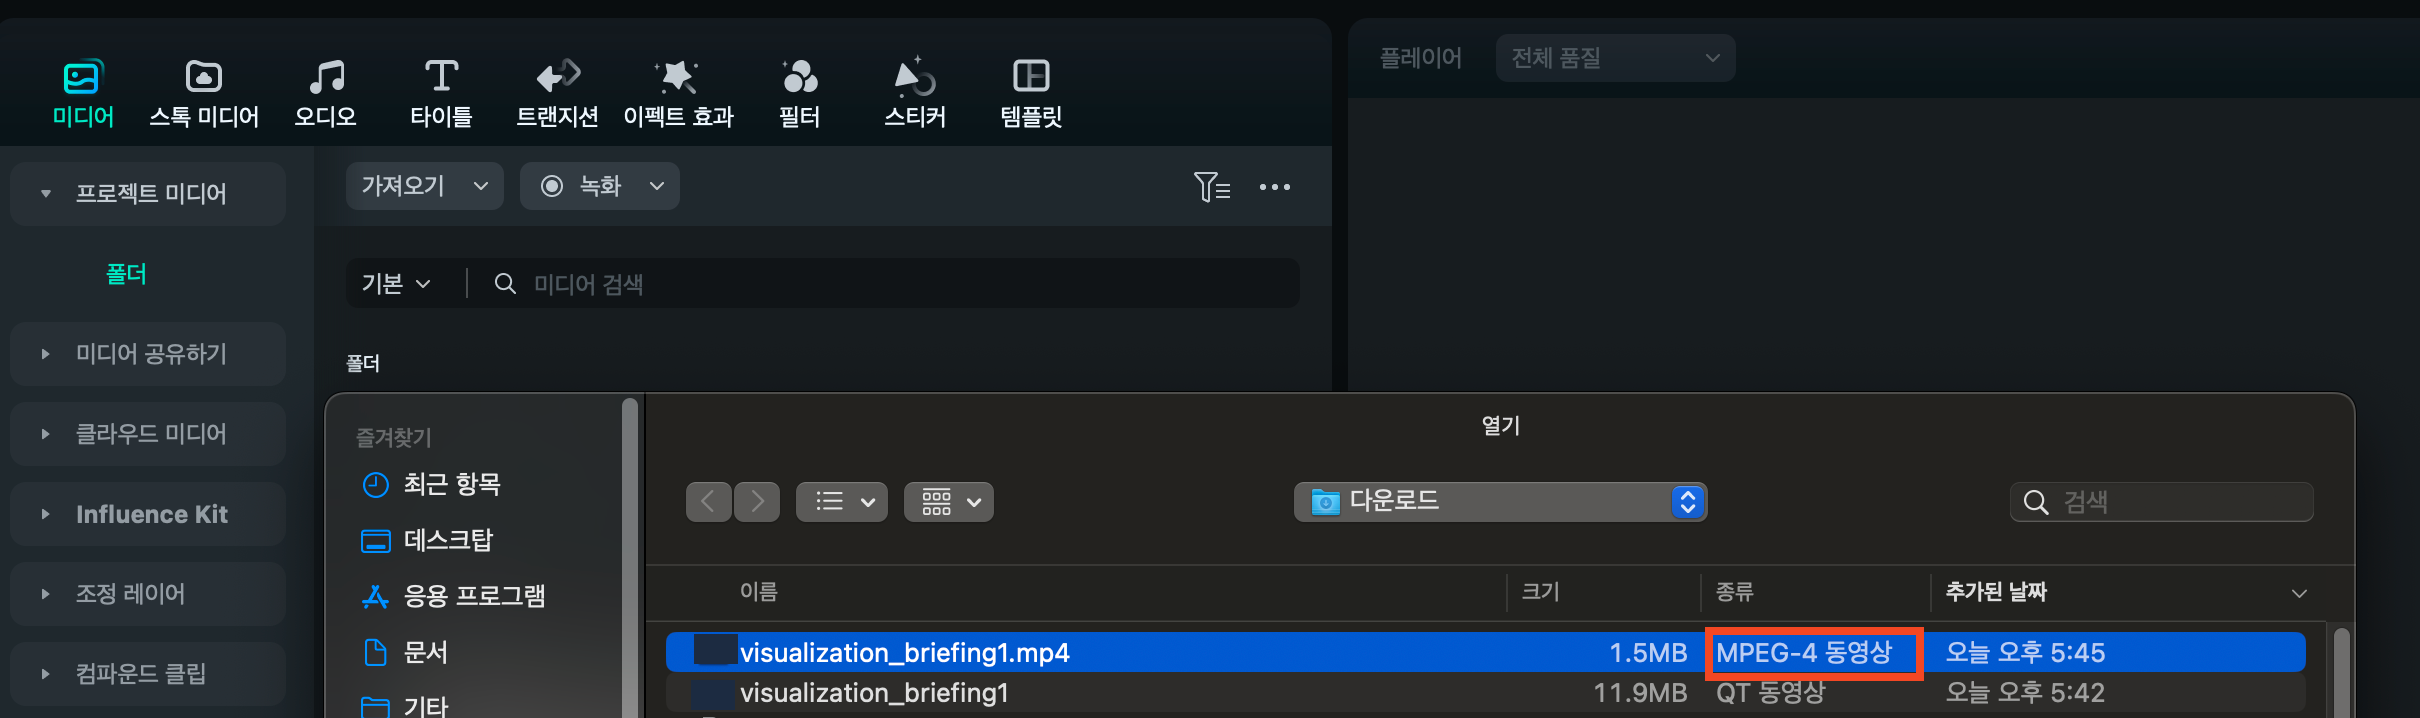Select the 데스크탑 favorites location
Image resolution: width=2420 pixels, height=718 pixels.
448,540
